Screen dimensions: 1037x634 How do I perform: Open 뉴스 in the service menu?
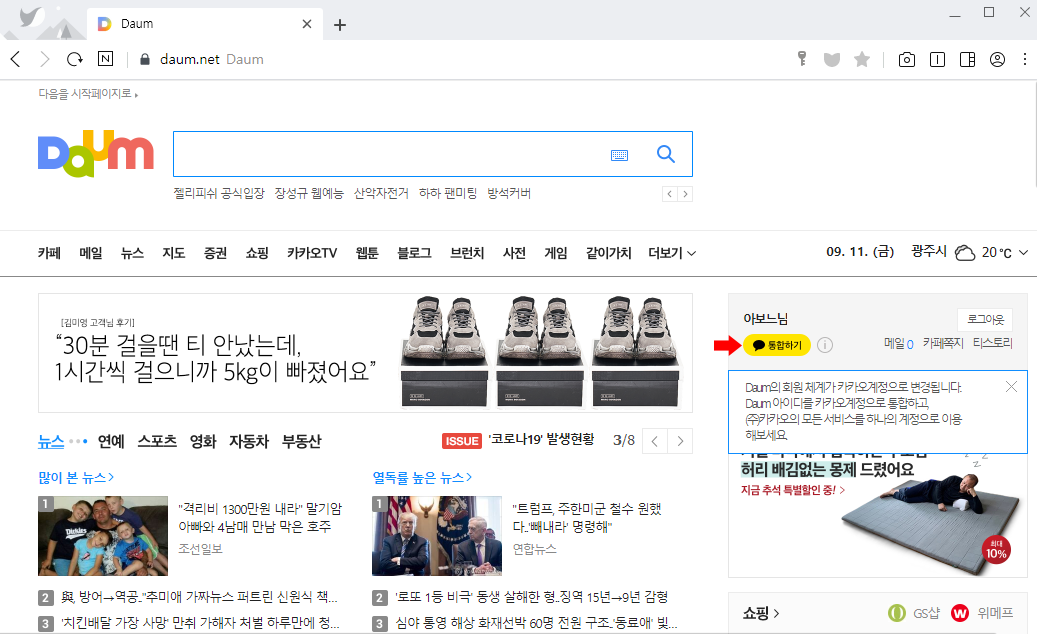132,253
